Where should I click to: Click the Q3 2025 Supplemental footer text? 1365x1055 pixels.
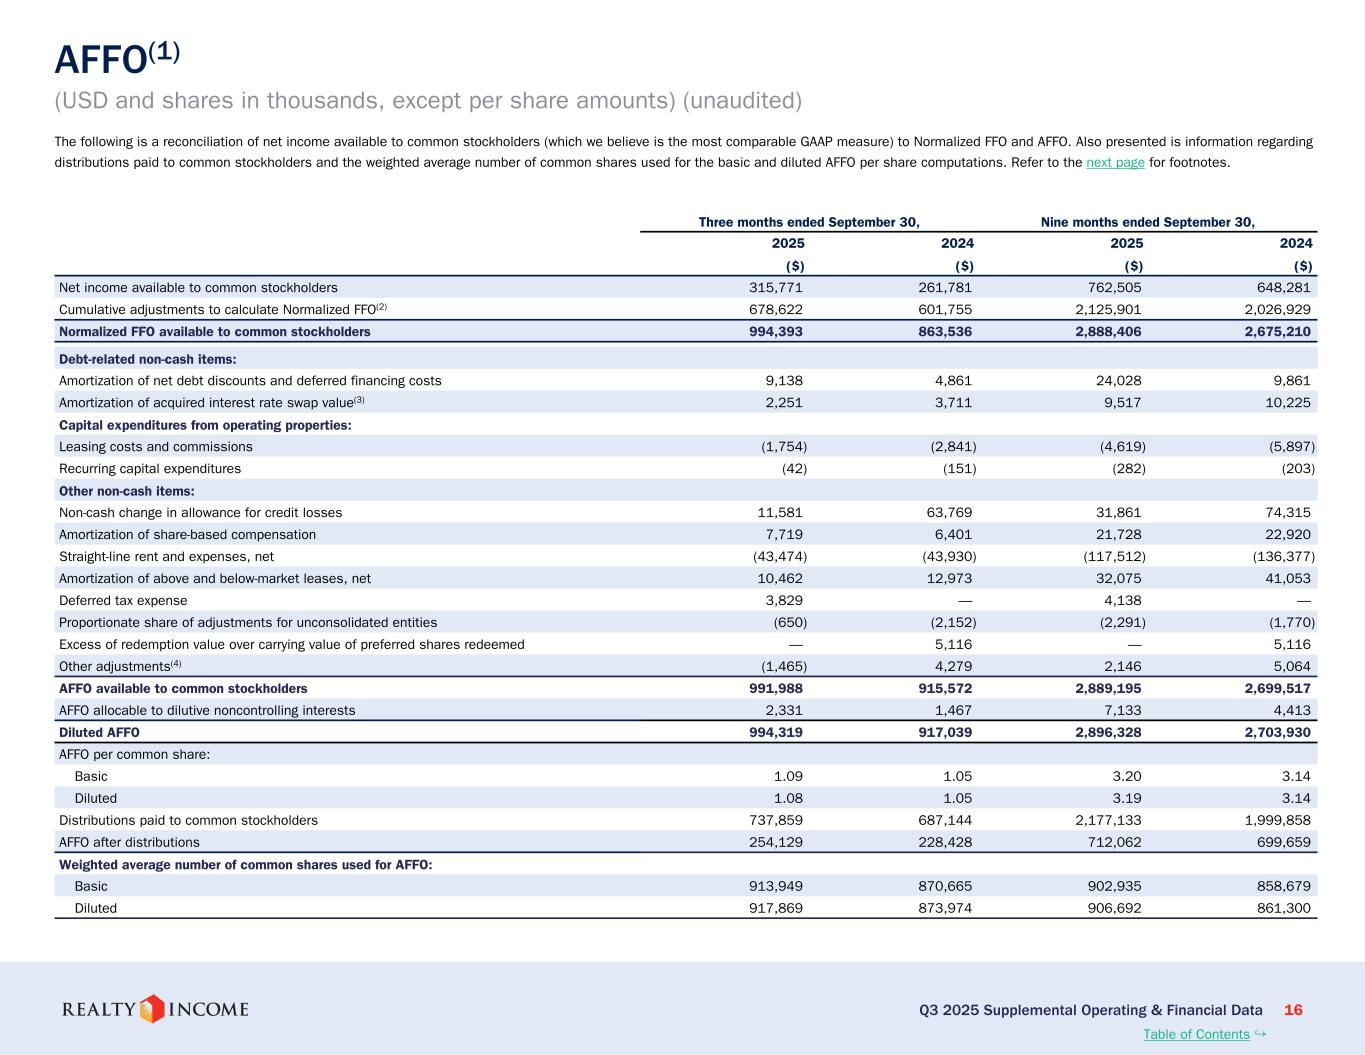coord(1090,1010)
